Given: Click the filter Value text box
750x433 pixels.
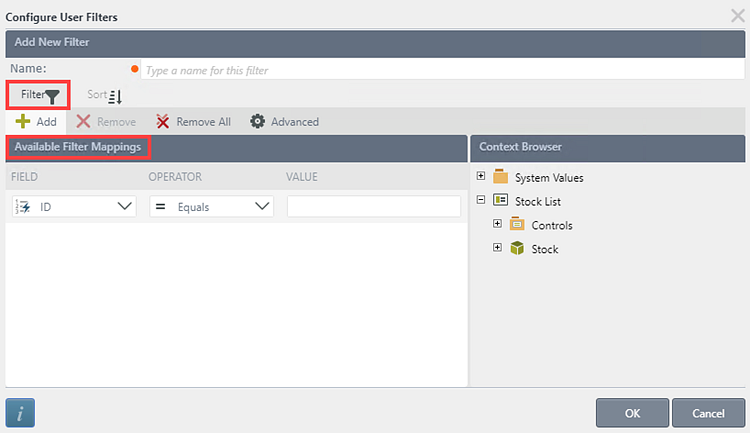Looking at the screenshot, I should 359,206.
